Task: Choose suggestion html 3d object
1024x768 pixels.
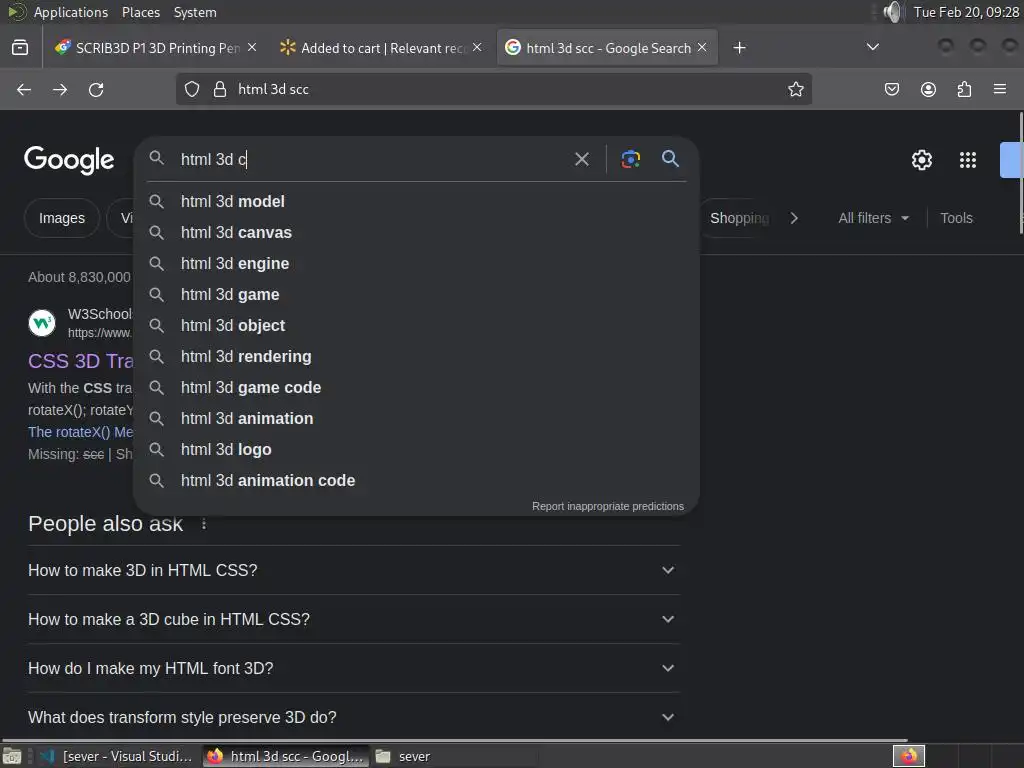Action: coord(416,325)
